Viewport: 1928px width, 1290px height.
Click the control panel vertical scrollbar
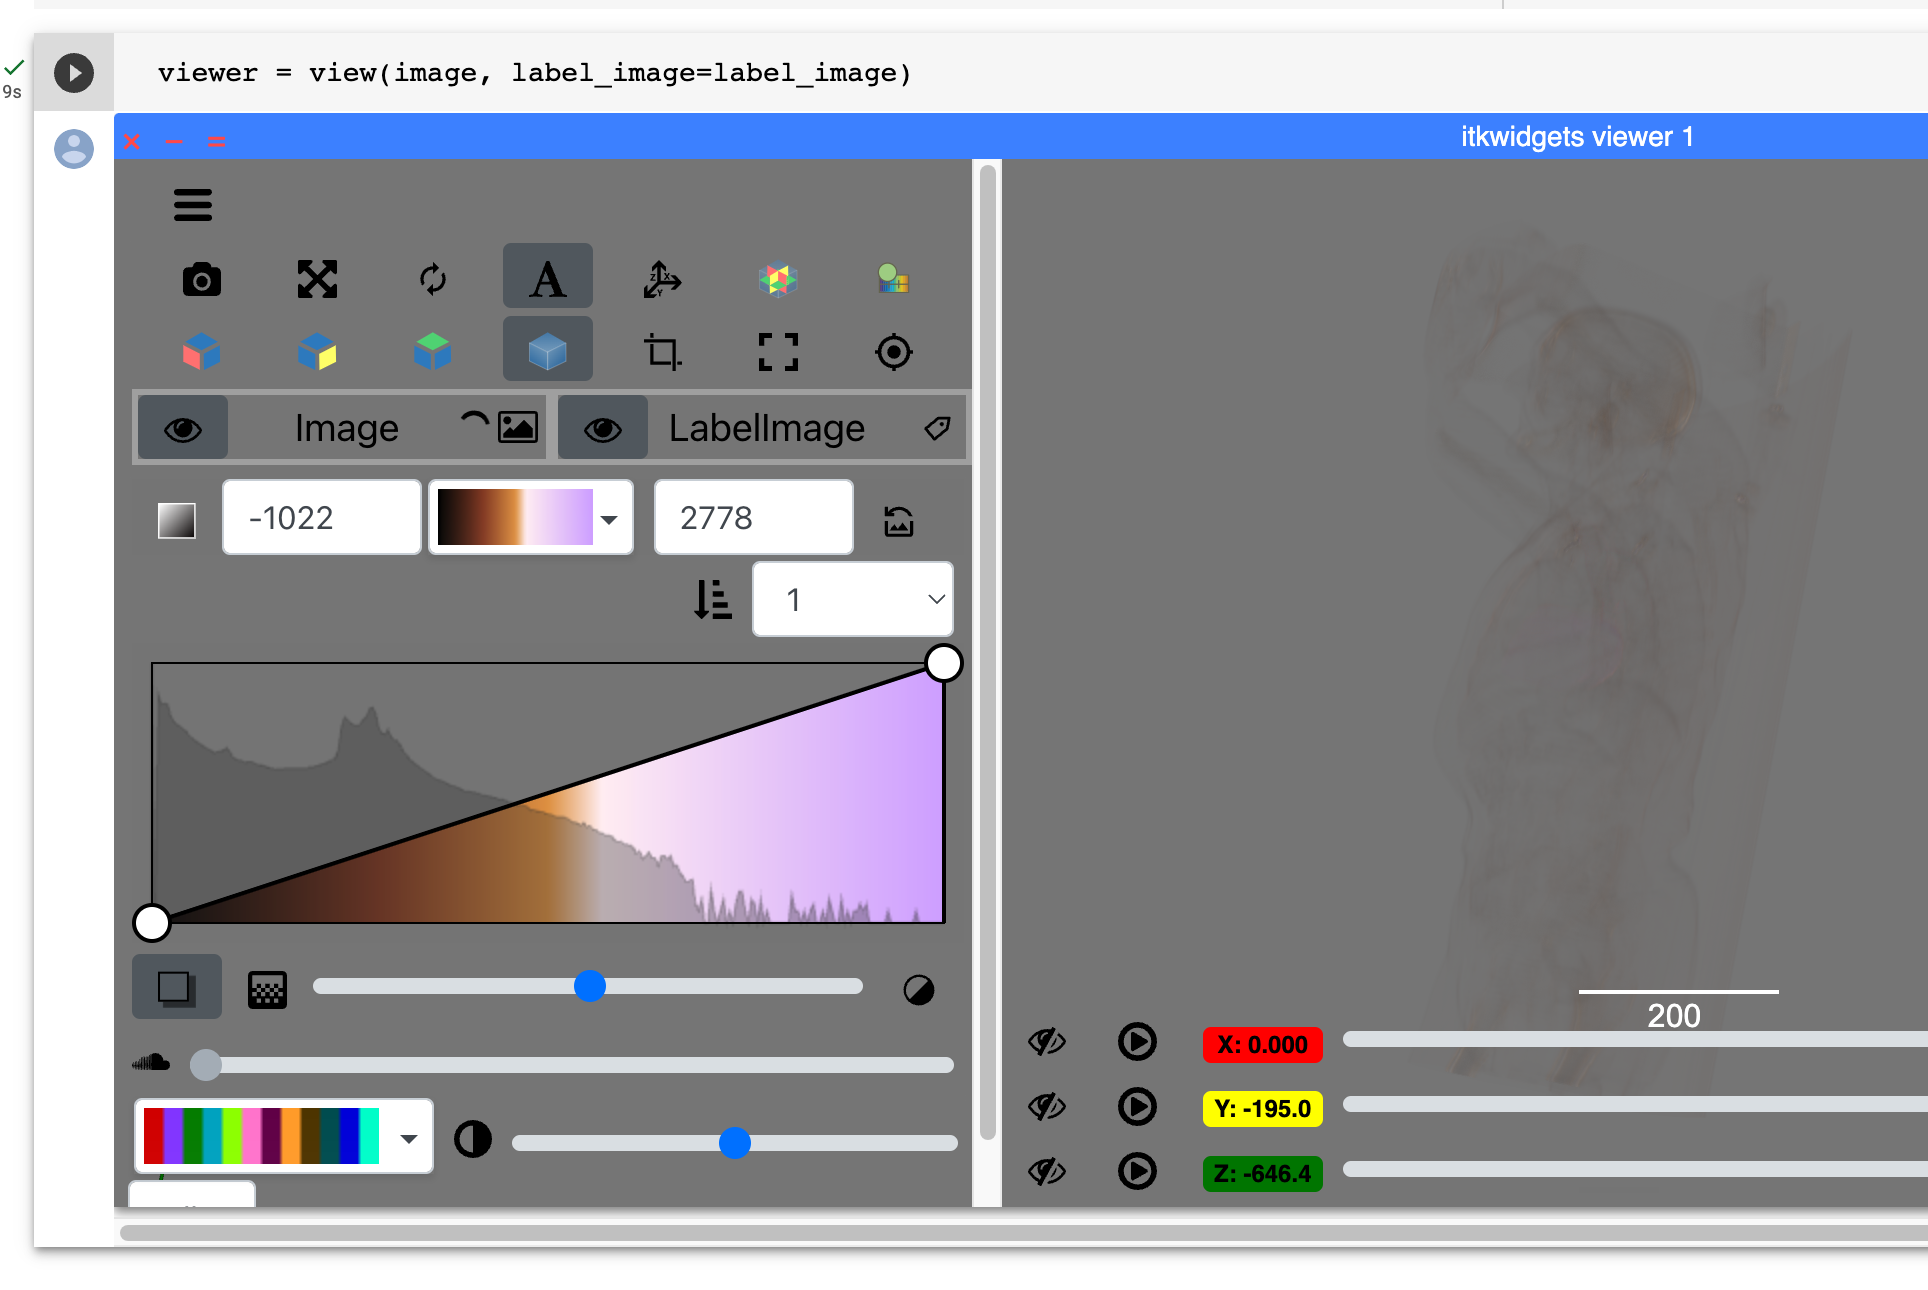(987, 652)
